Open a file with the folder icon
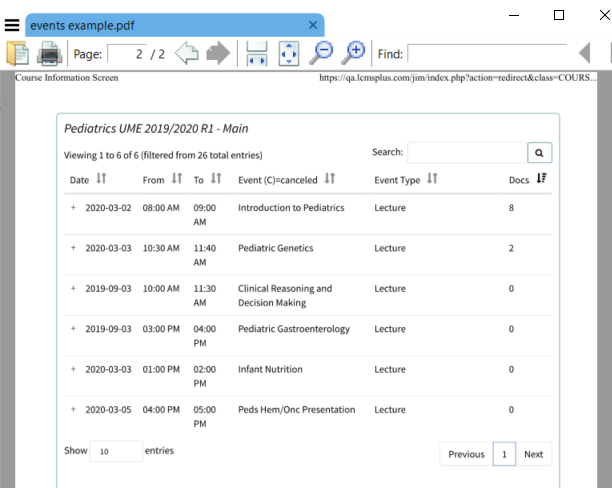The image size is (612, 488). pos(17,53)
